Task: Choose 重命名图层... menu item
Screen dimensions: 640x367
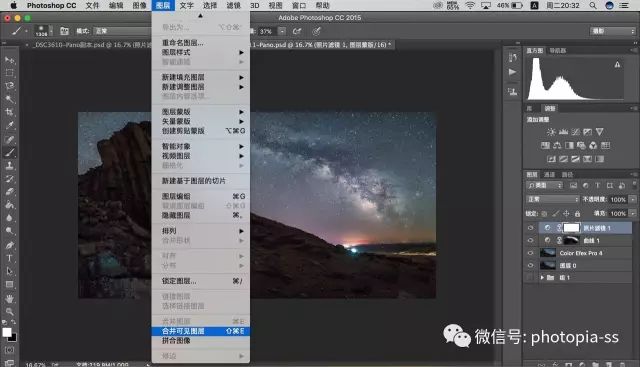Action: (200, 42)
